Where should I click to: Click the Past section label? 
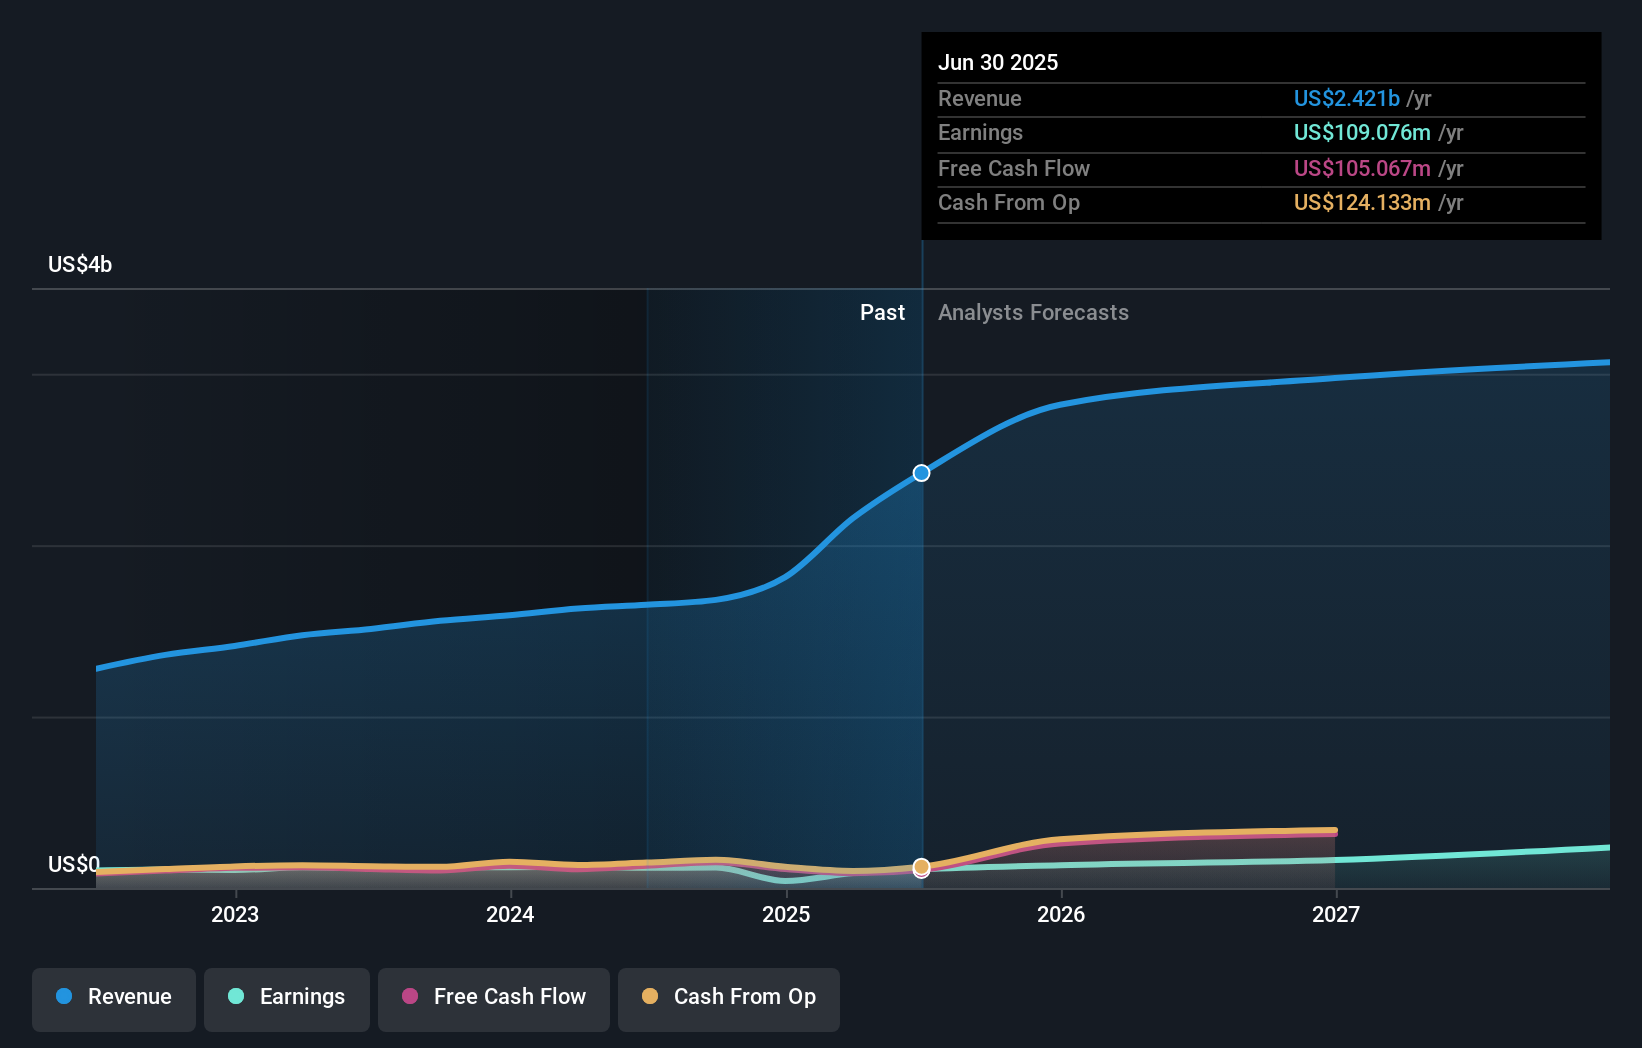click(x=882, y=313)
